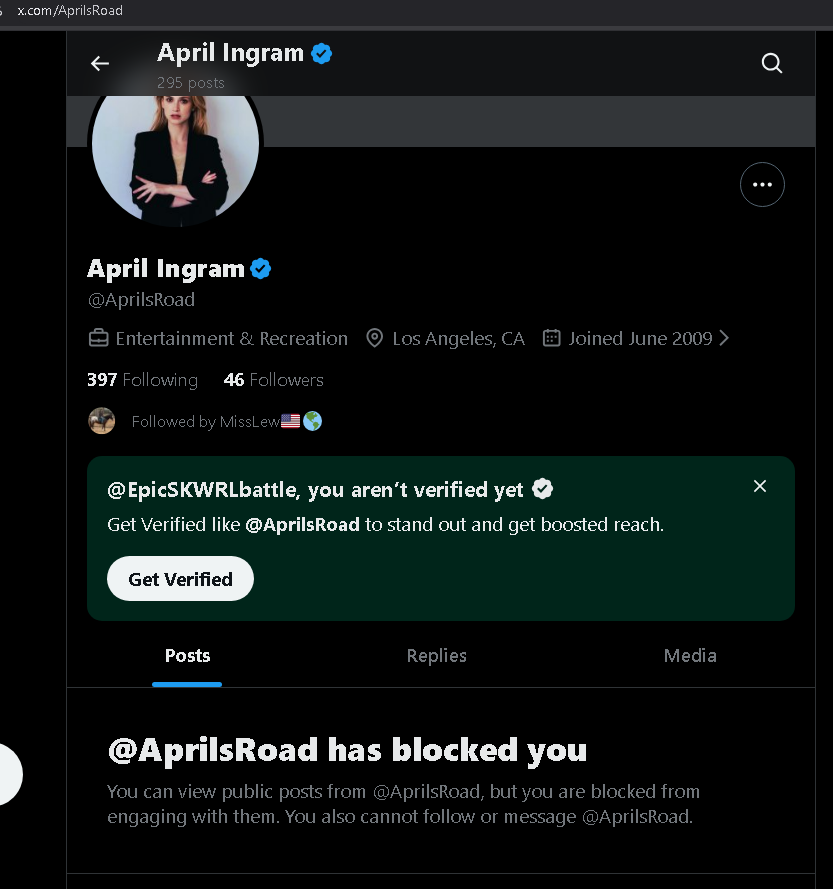Switch to the Replies tab
This screenshot has height=889, width=833.
437,656
